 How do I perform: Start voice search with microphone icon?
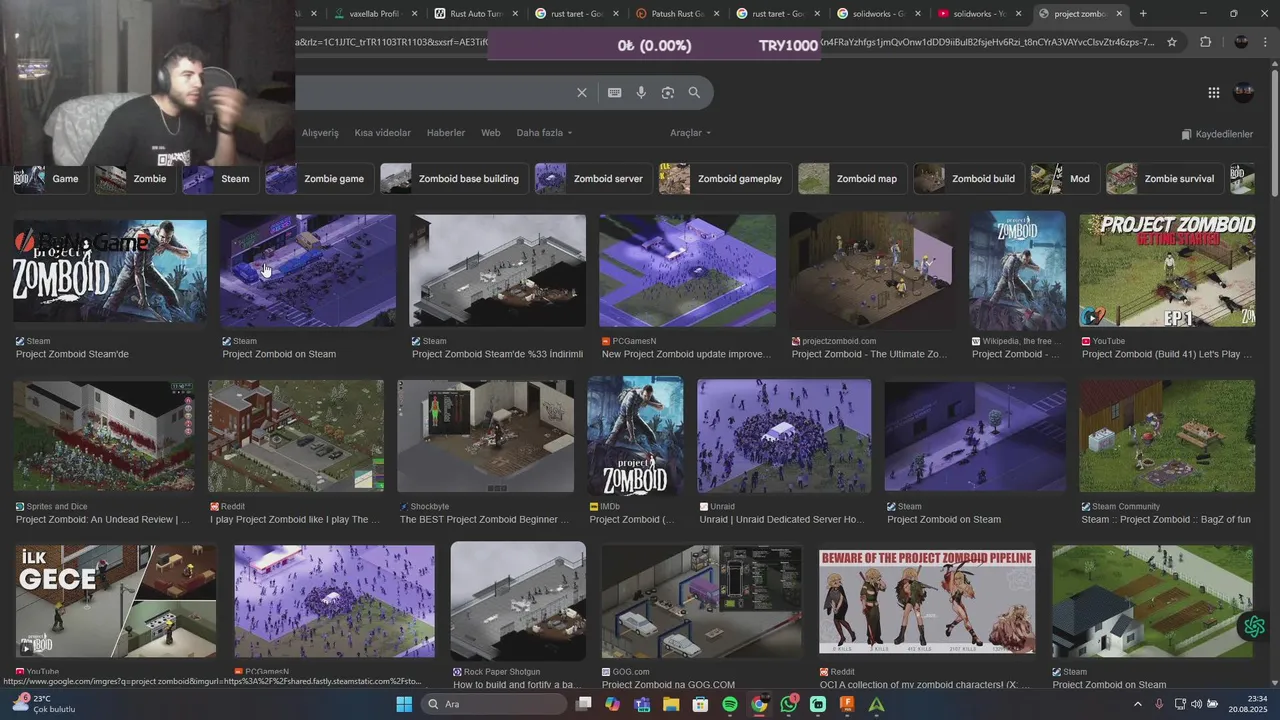tap(641, 93)
